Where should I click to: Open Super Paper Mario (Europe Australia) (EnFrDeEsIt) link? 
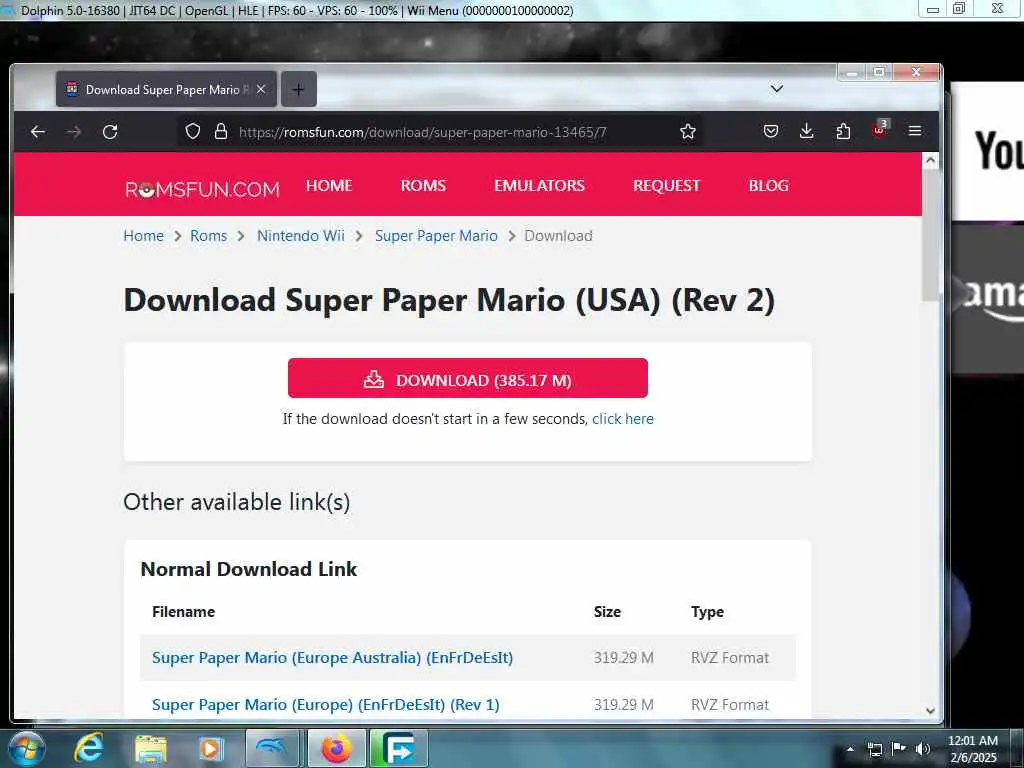[x=332, y=658]
